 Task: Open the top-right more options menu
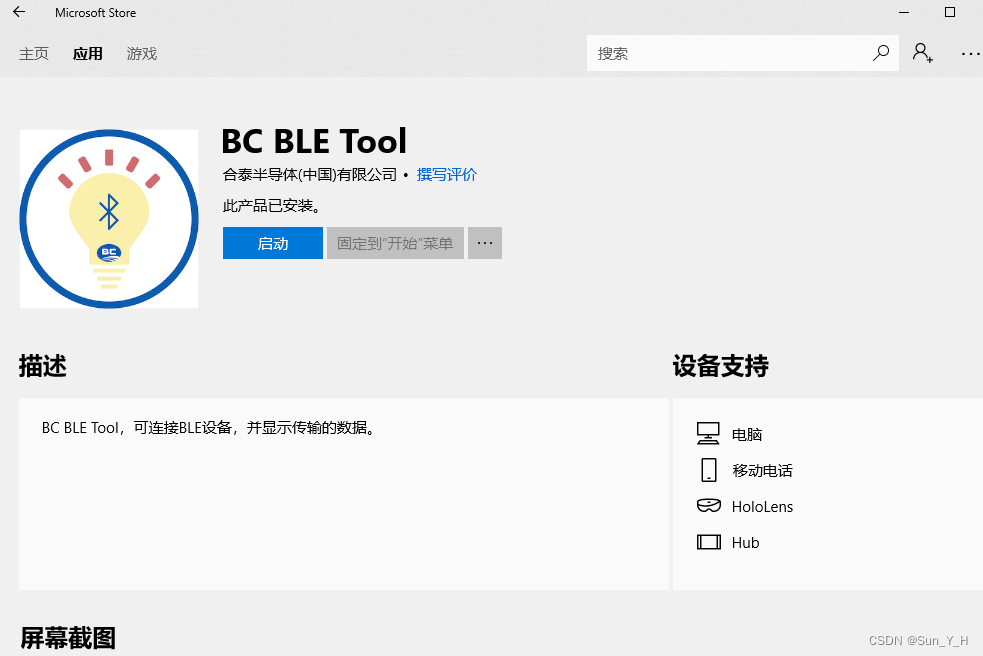[970, 54]
